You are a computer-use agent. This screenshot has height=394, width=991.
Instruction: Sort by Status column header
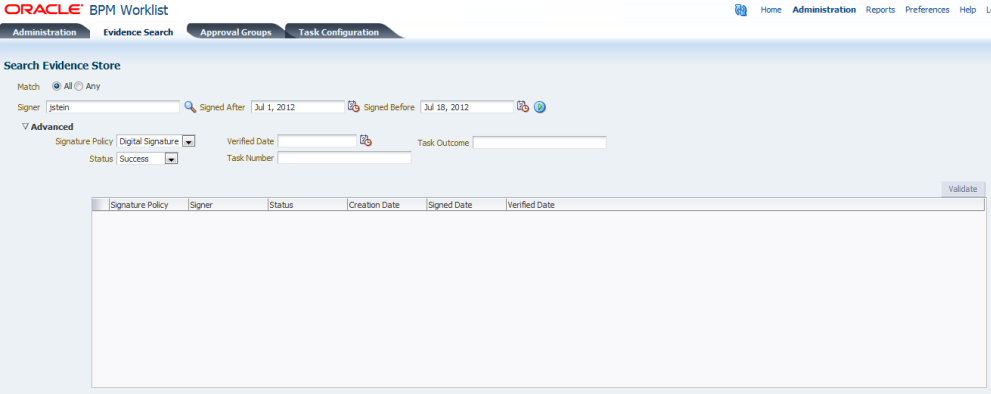[308, 205]
